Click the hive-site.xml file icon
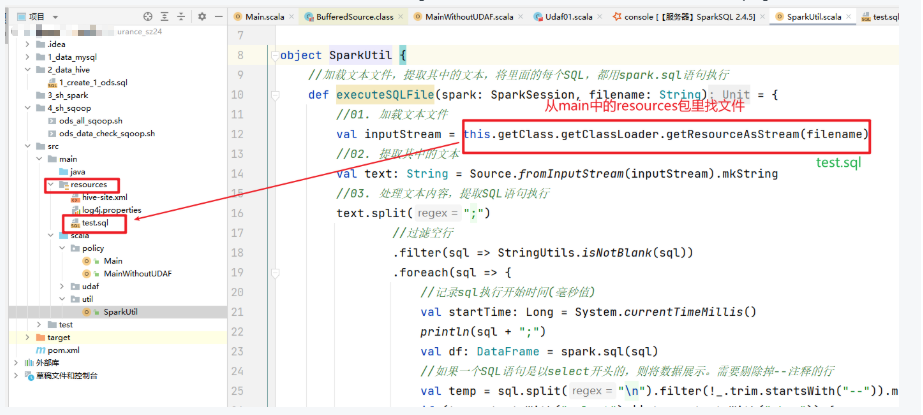The image size is (923, 415). [75, 198]
